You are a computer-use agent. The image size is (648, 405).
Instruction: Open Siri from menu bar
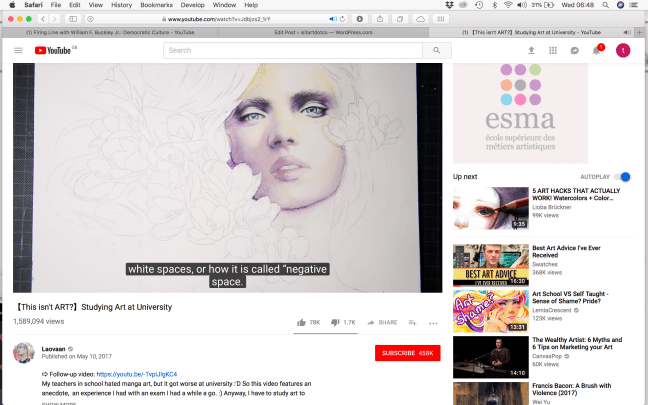(x=620, y=5)
